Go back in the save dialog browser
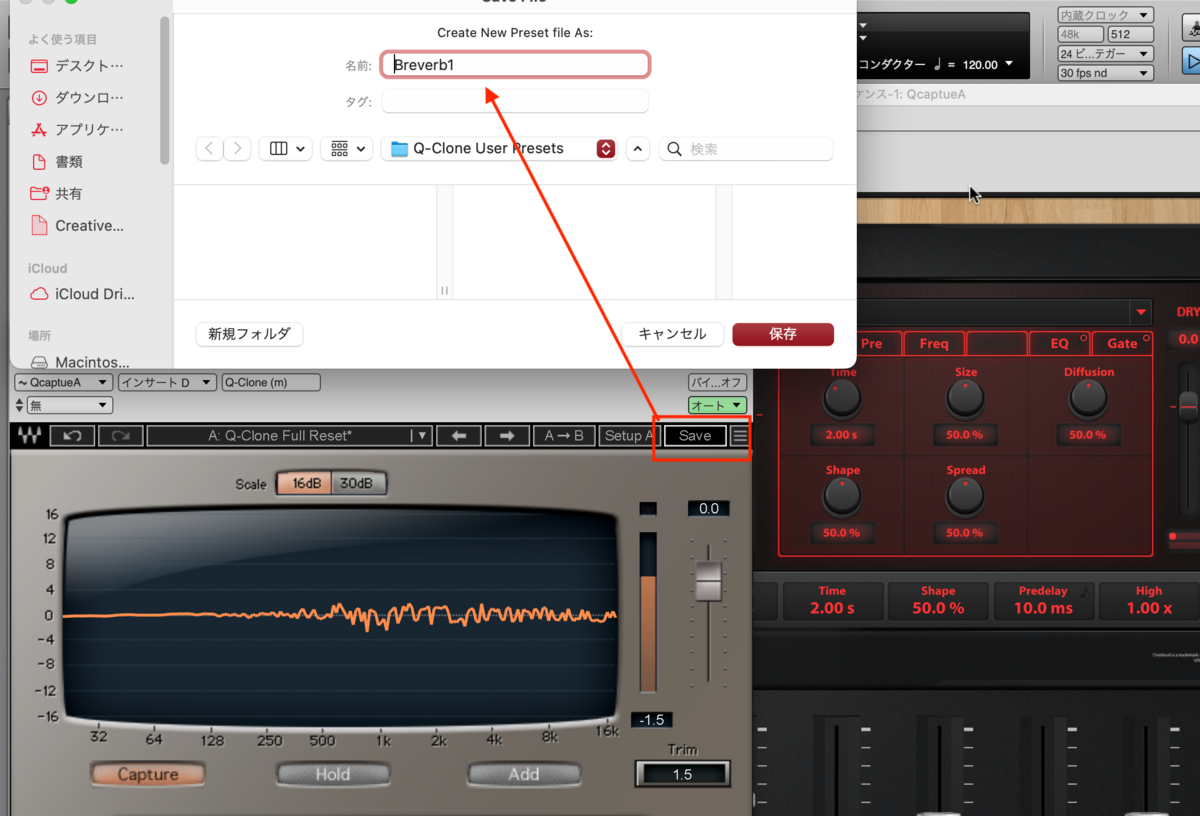The image size is (1200, 816). [x=209, y=148]
